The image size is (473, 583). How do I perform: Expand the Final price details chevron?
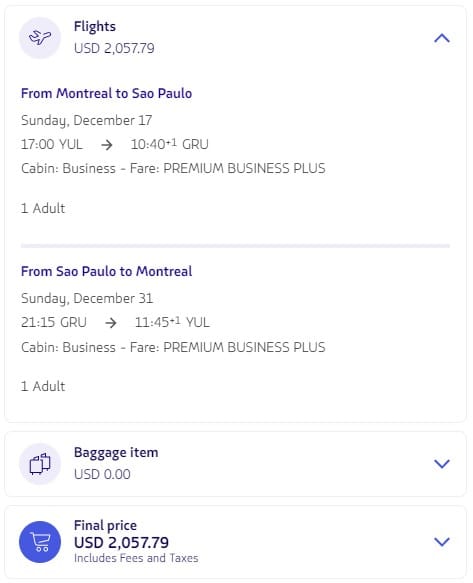coord(442,542)
